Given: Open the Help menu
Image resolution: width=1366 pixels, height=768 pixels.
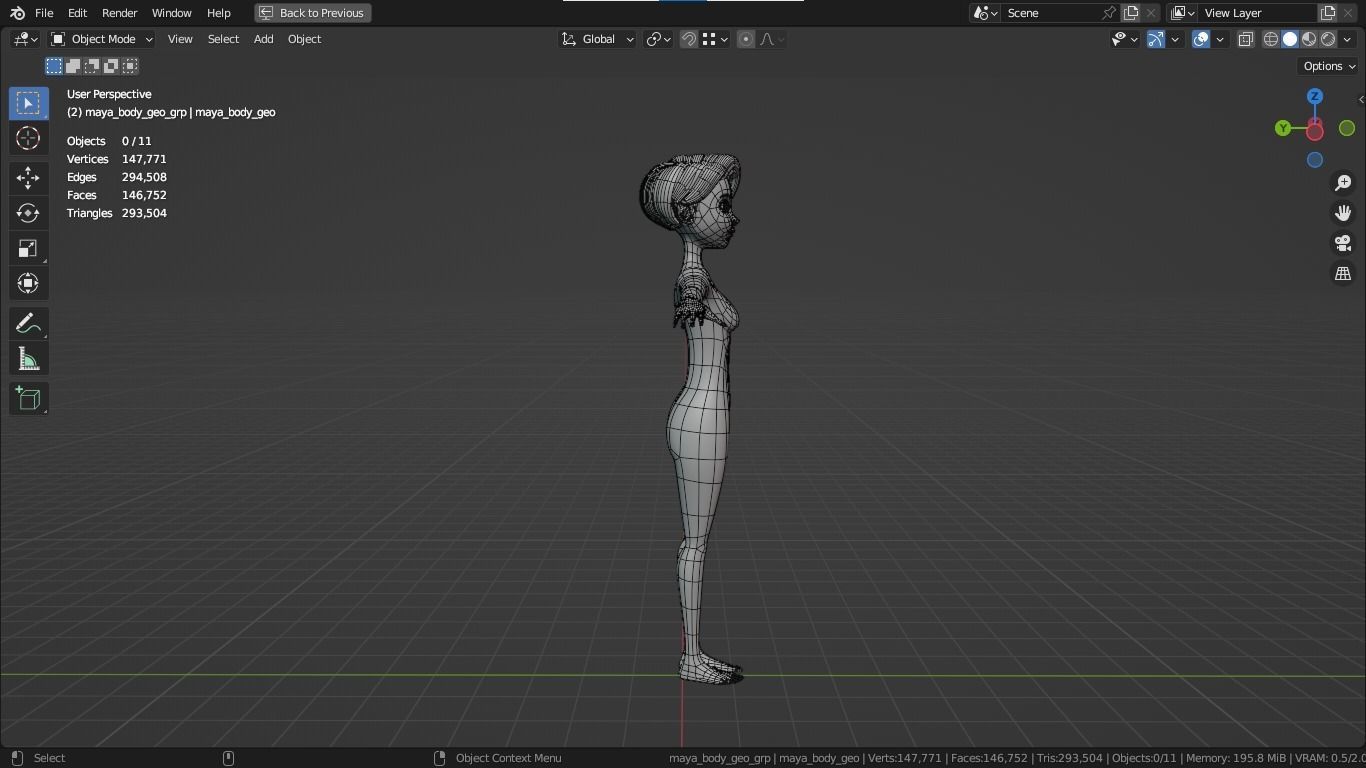Looking at the screenshot, I should point(218,13).
